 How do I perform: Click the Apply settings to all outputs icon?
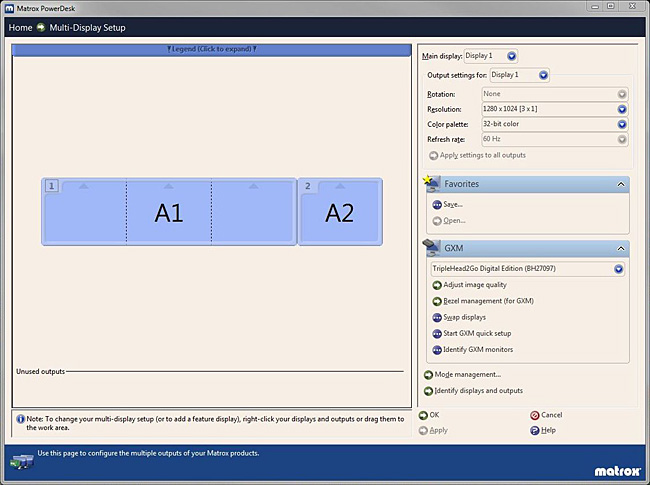(x=433, y=156)
